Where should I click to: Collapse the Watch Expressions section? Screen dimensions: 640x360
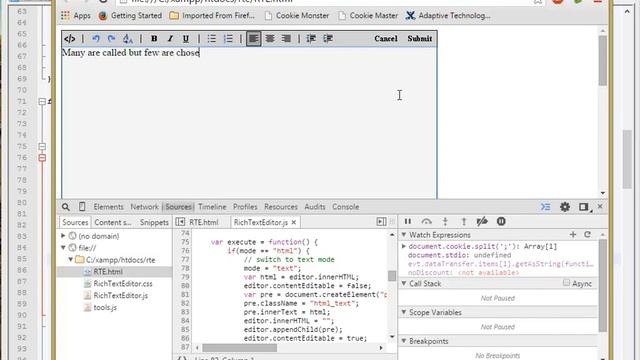(404, 235)
